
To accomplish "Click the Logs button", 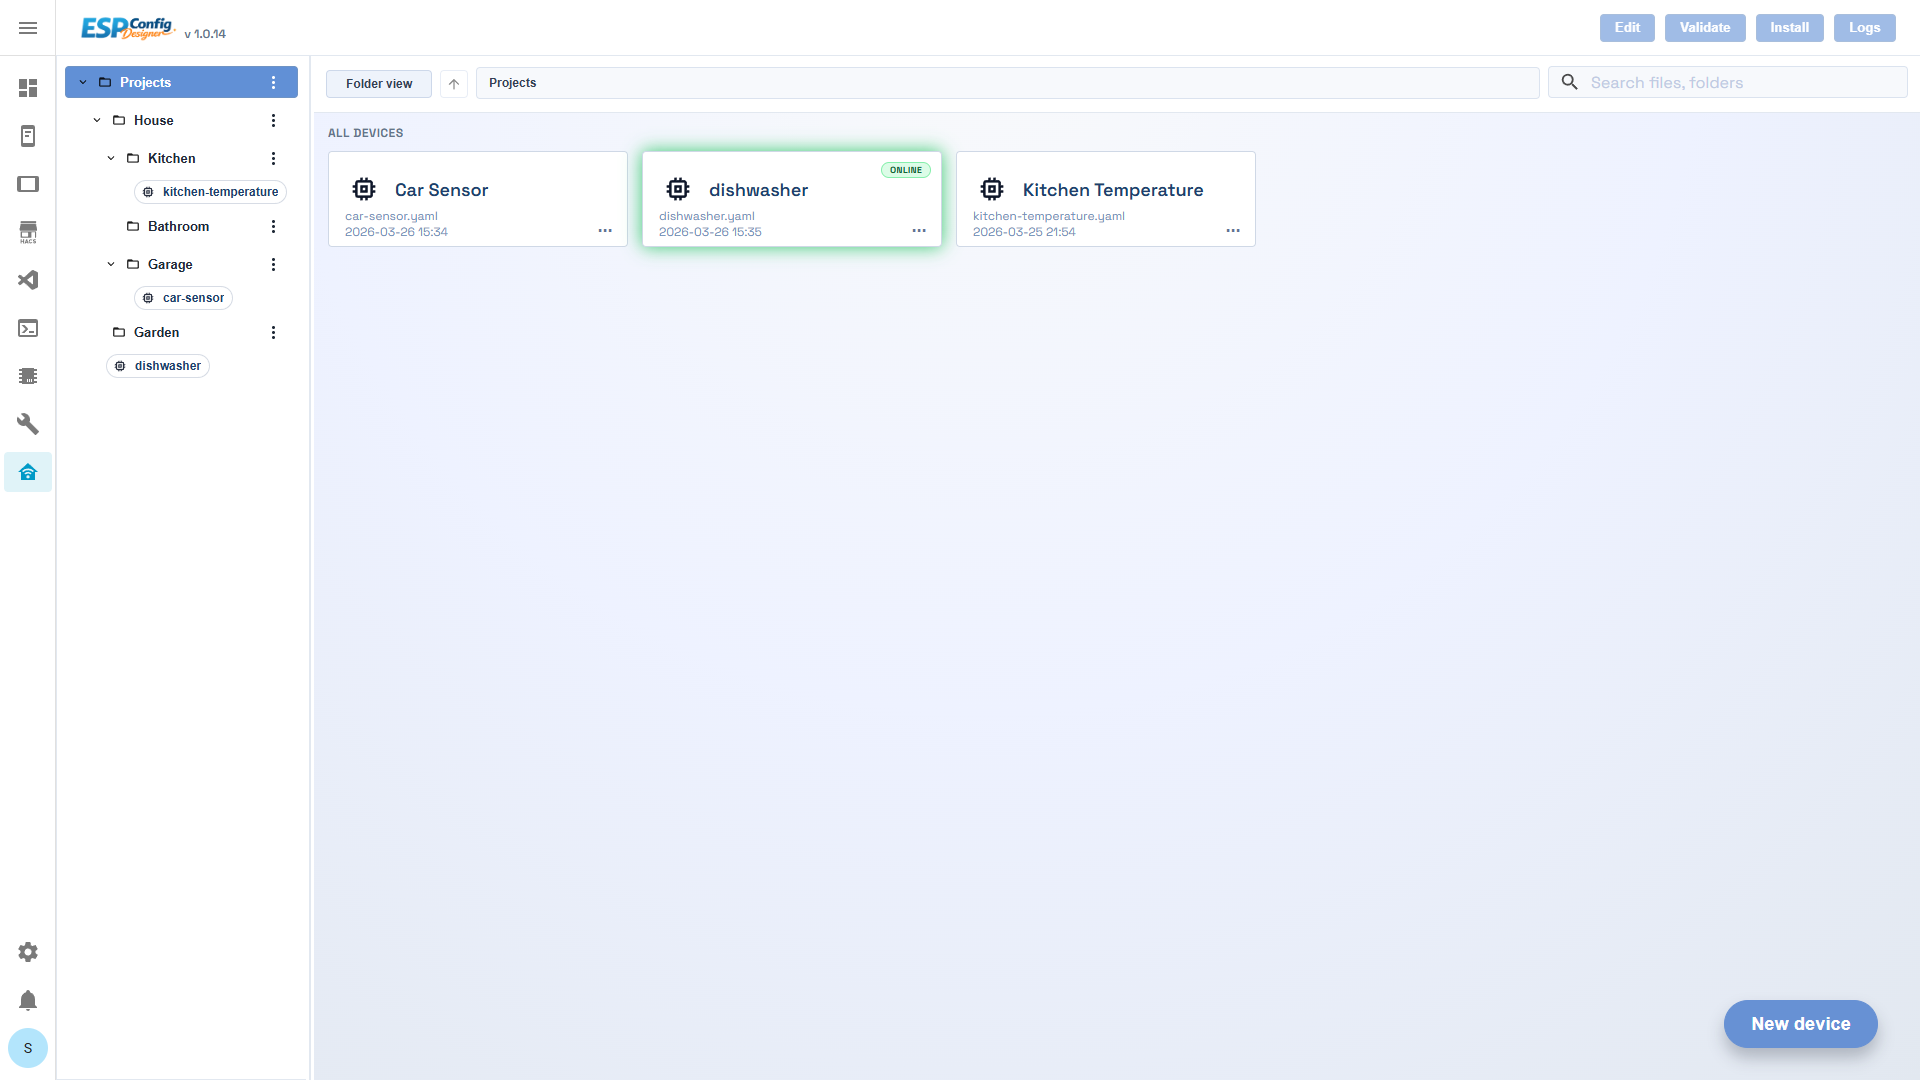I will point(1864,28).
